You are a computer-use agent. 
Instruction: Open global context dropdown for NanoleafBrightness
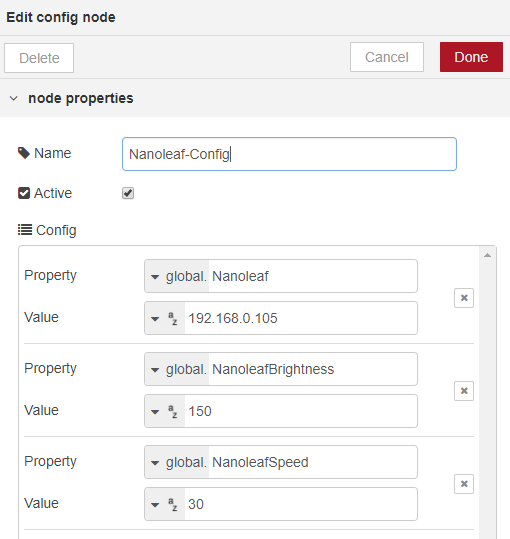pos(177,369)
